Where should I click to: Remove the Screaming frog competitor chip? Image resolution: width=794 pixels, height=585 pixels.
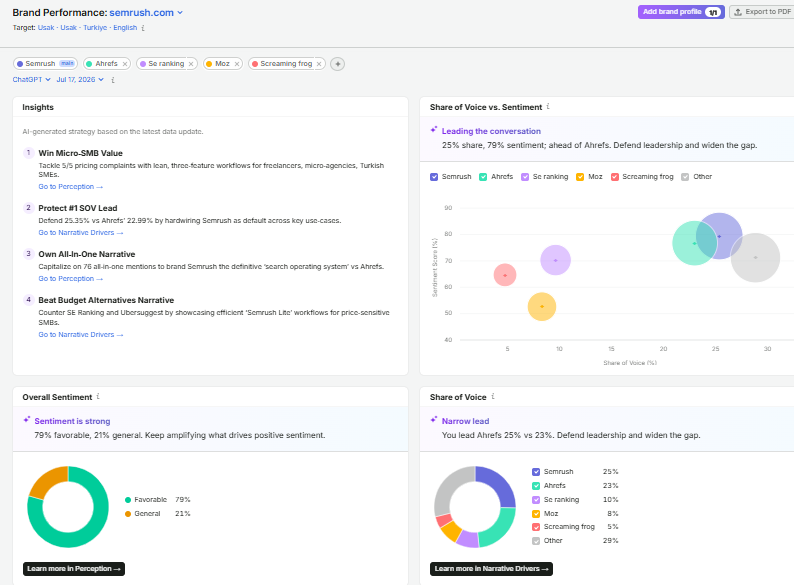pos(319,64)
